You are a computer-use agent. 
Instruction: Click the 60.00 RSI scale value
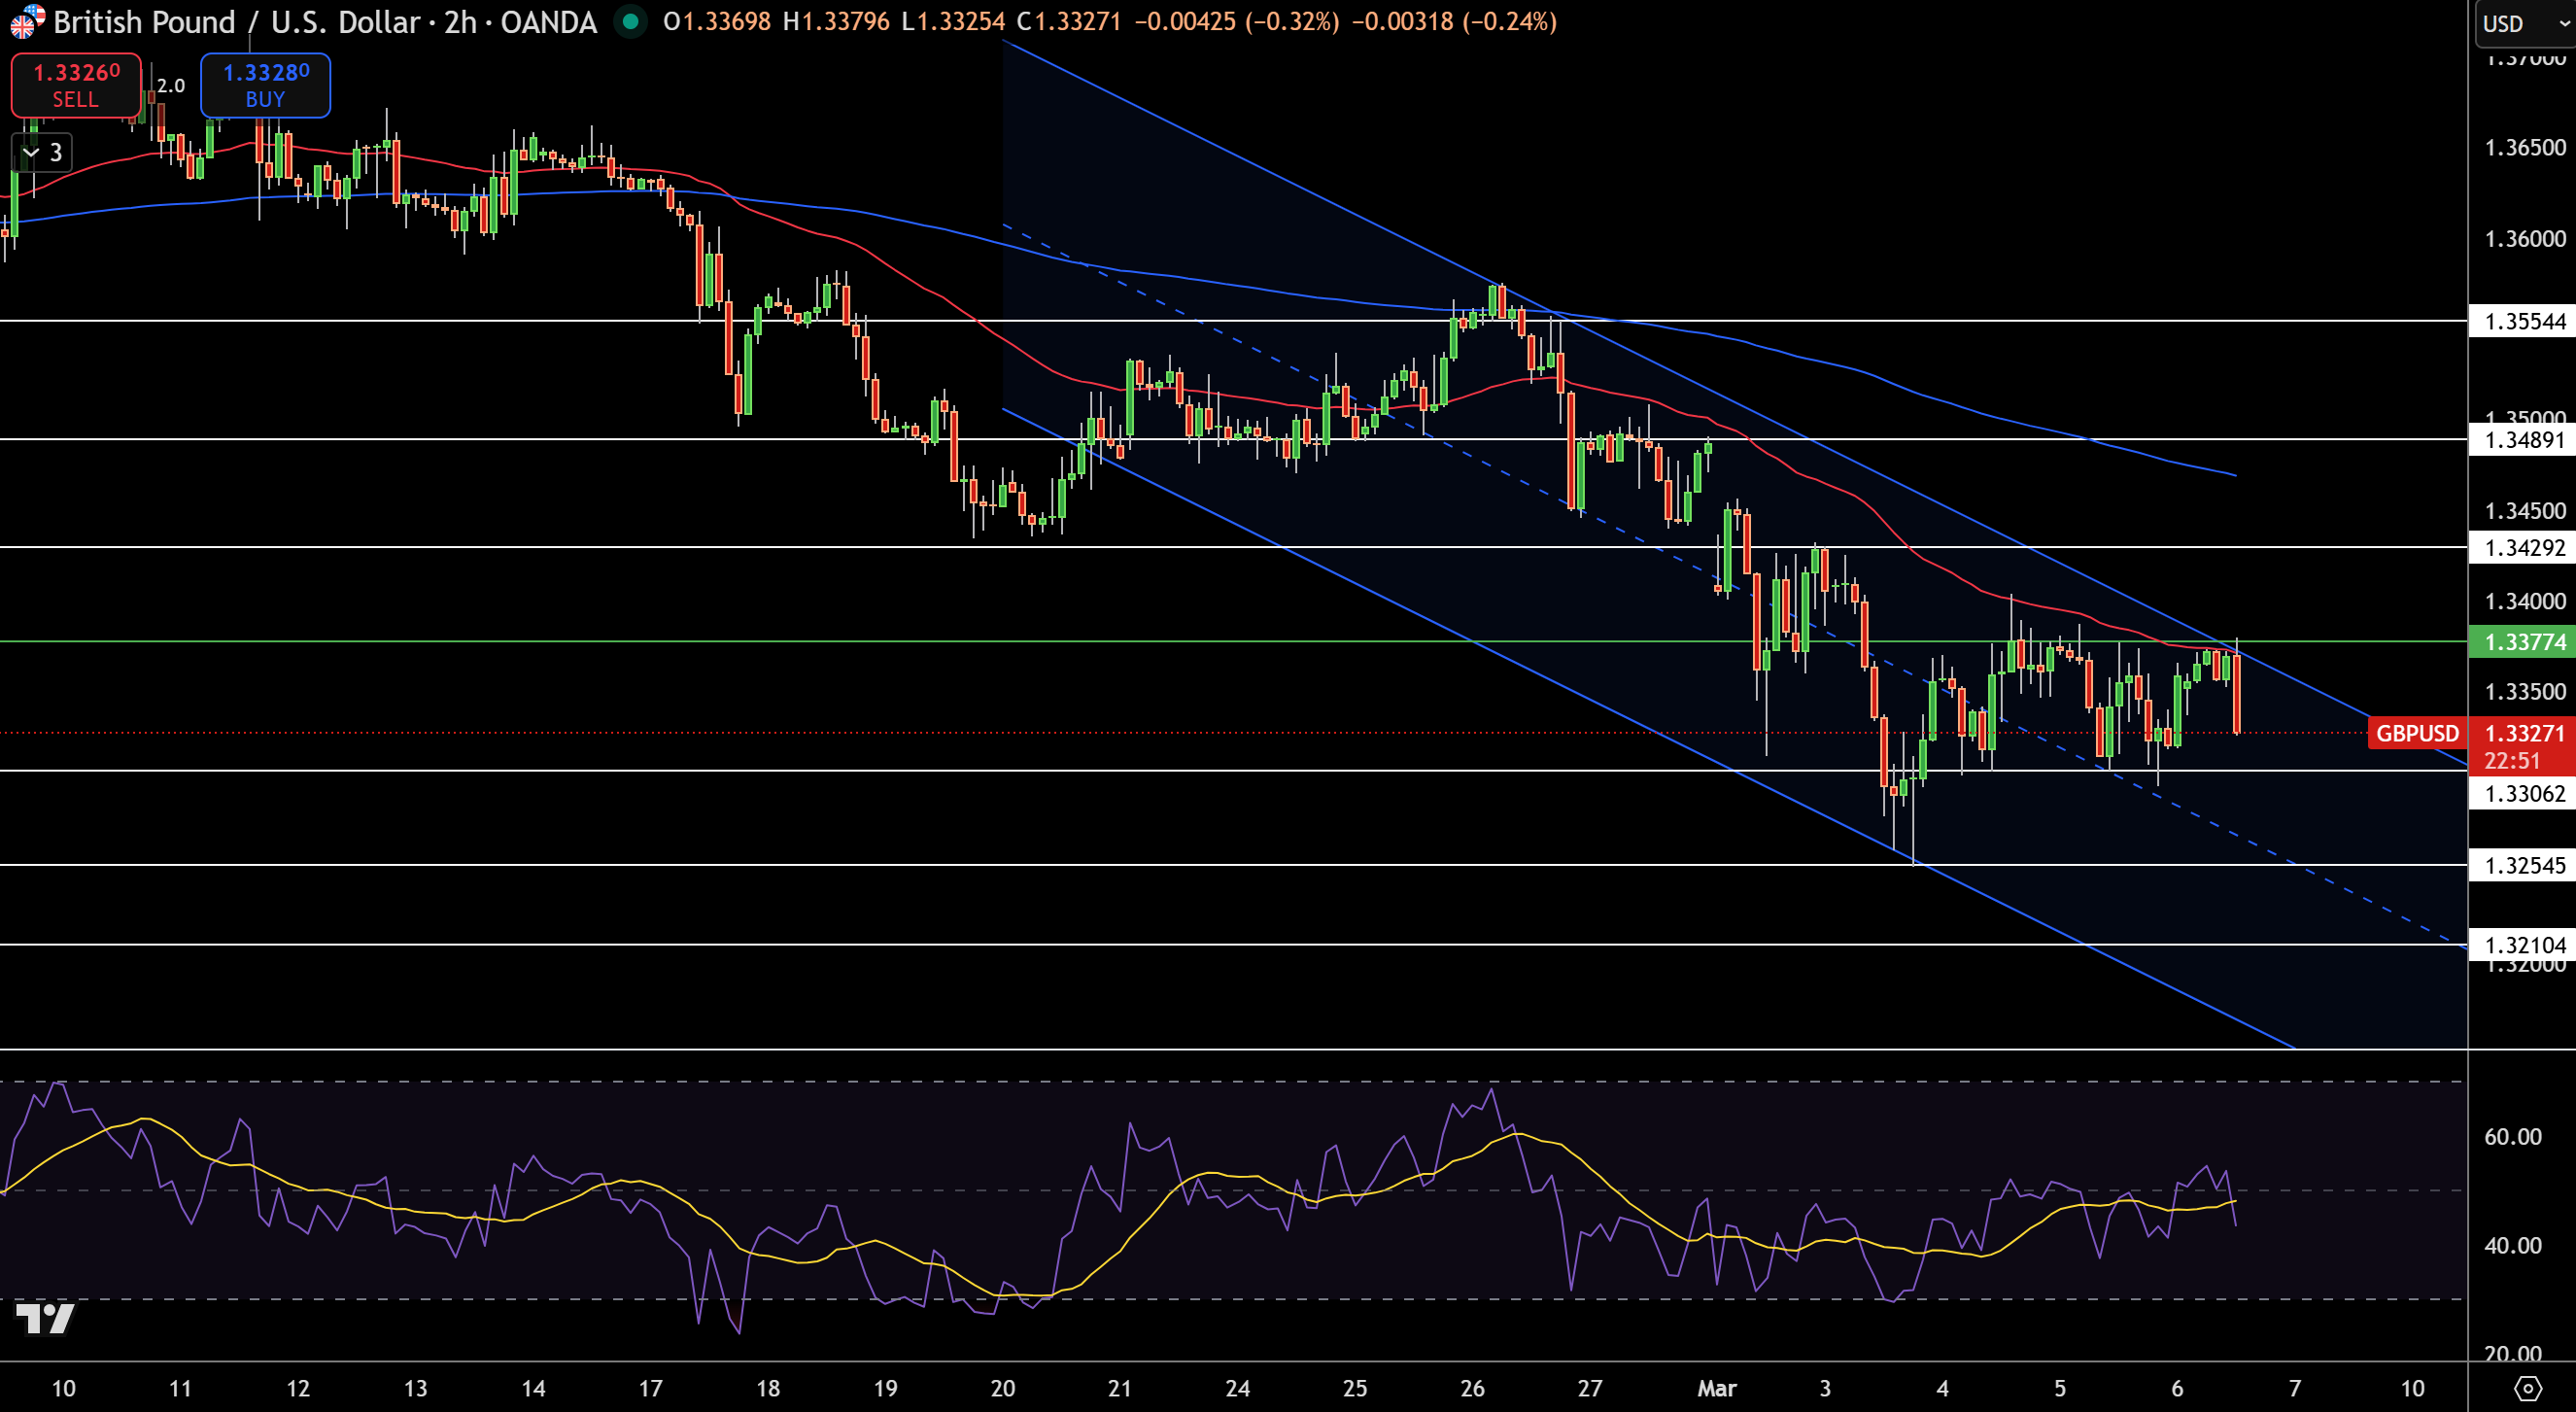coord(2513,1136)
